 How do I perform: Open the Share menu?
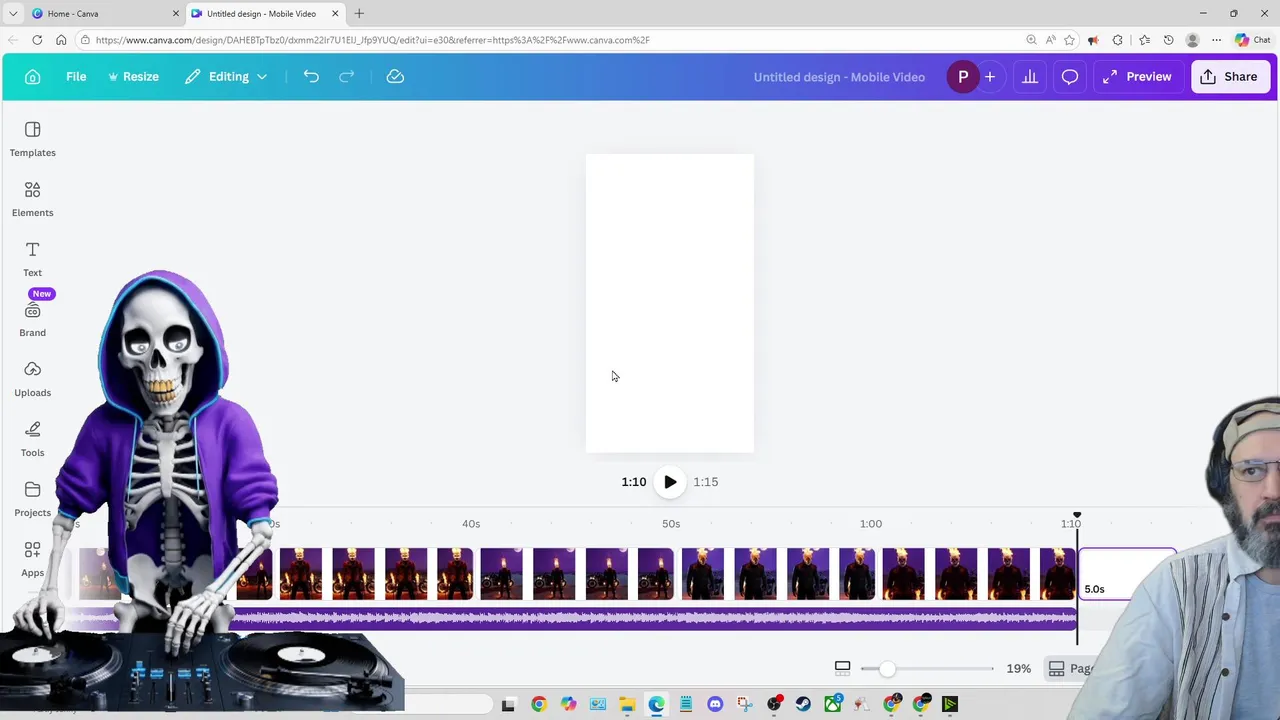coord(1230,77)
